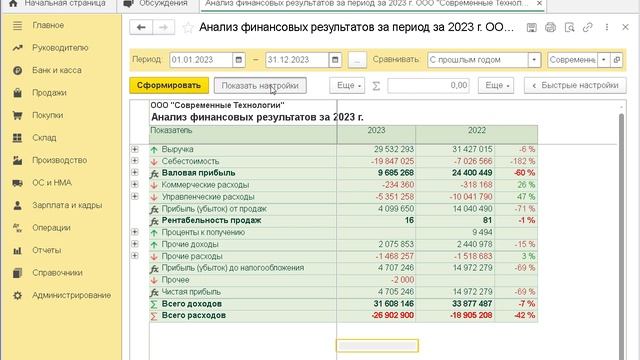
Task: Open the Банк и касса section
Action: pos(57,70)
